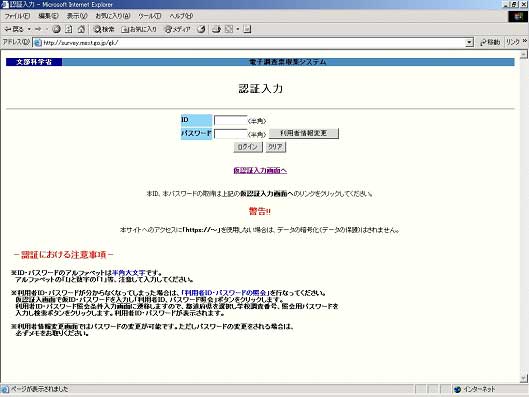Click the 利用者情報変更 button
Image resolution: width=529 pixels, height=397 pixels.
pyautogui.click(x=304, y=133)
